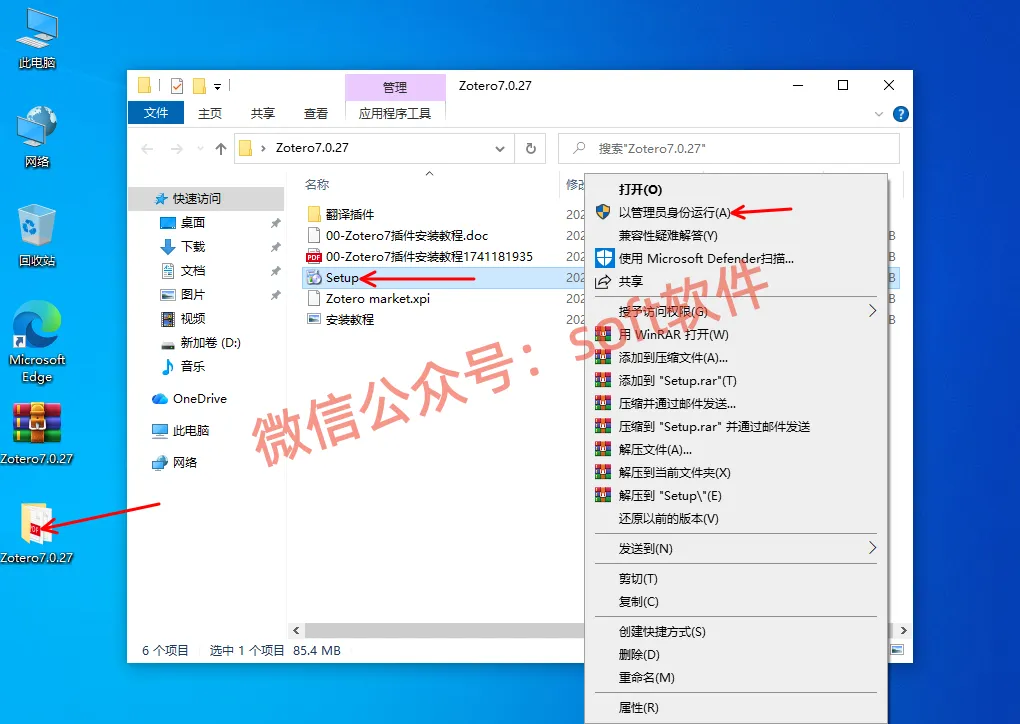The image size is (1020, 724).
Task: Select OneDrive in the navigation pane
Action: 189,399
